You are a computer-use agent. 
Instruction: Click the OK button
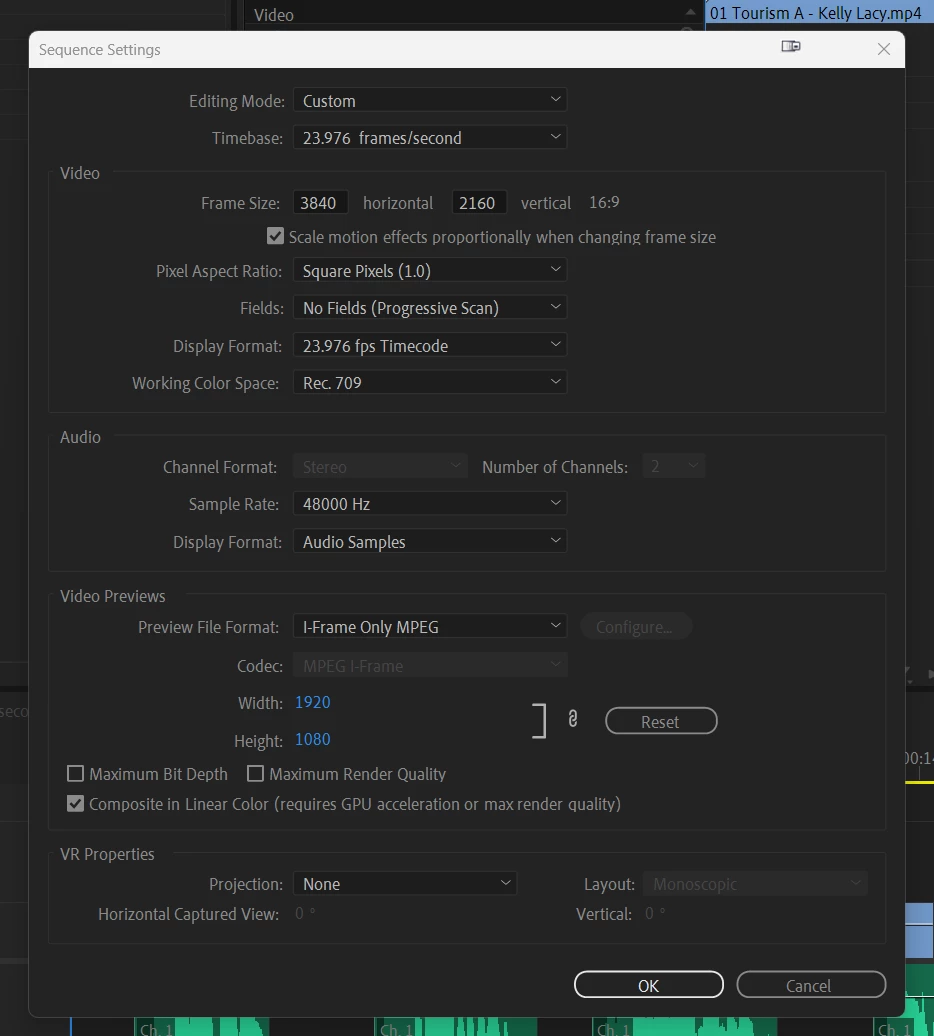(649, 984)
